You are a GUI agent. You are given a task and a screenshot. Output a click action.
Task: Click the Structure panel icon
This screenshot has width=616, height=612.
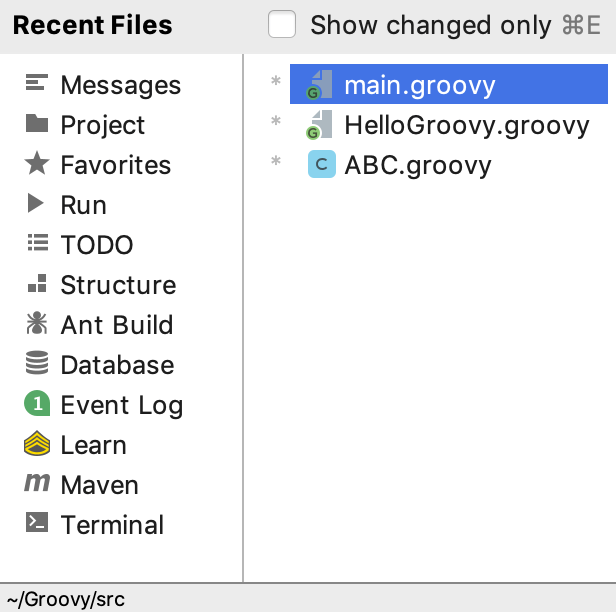(x=37, y=284)
